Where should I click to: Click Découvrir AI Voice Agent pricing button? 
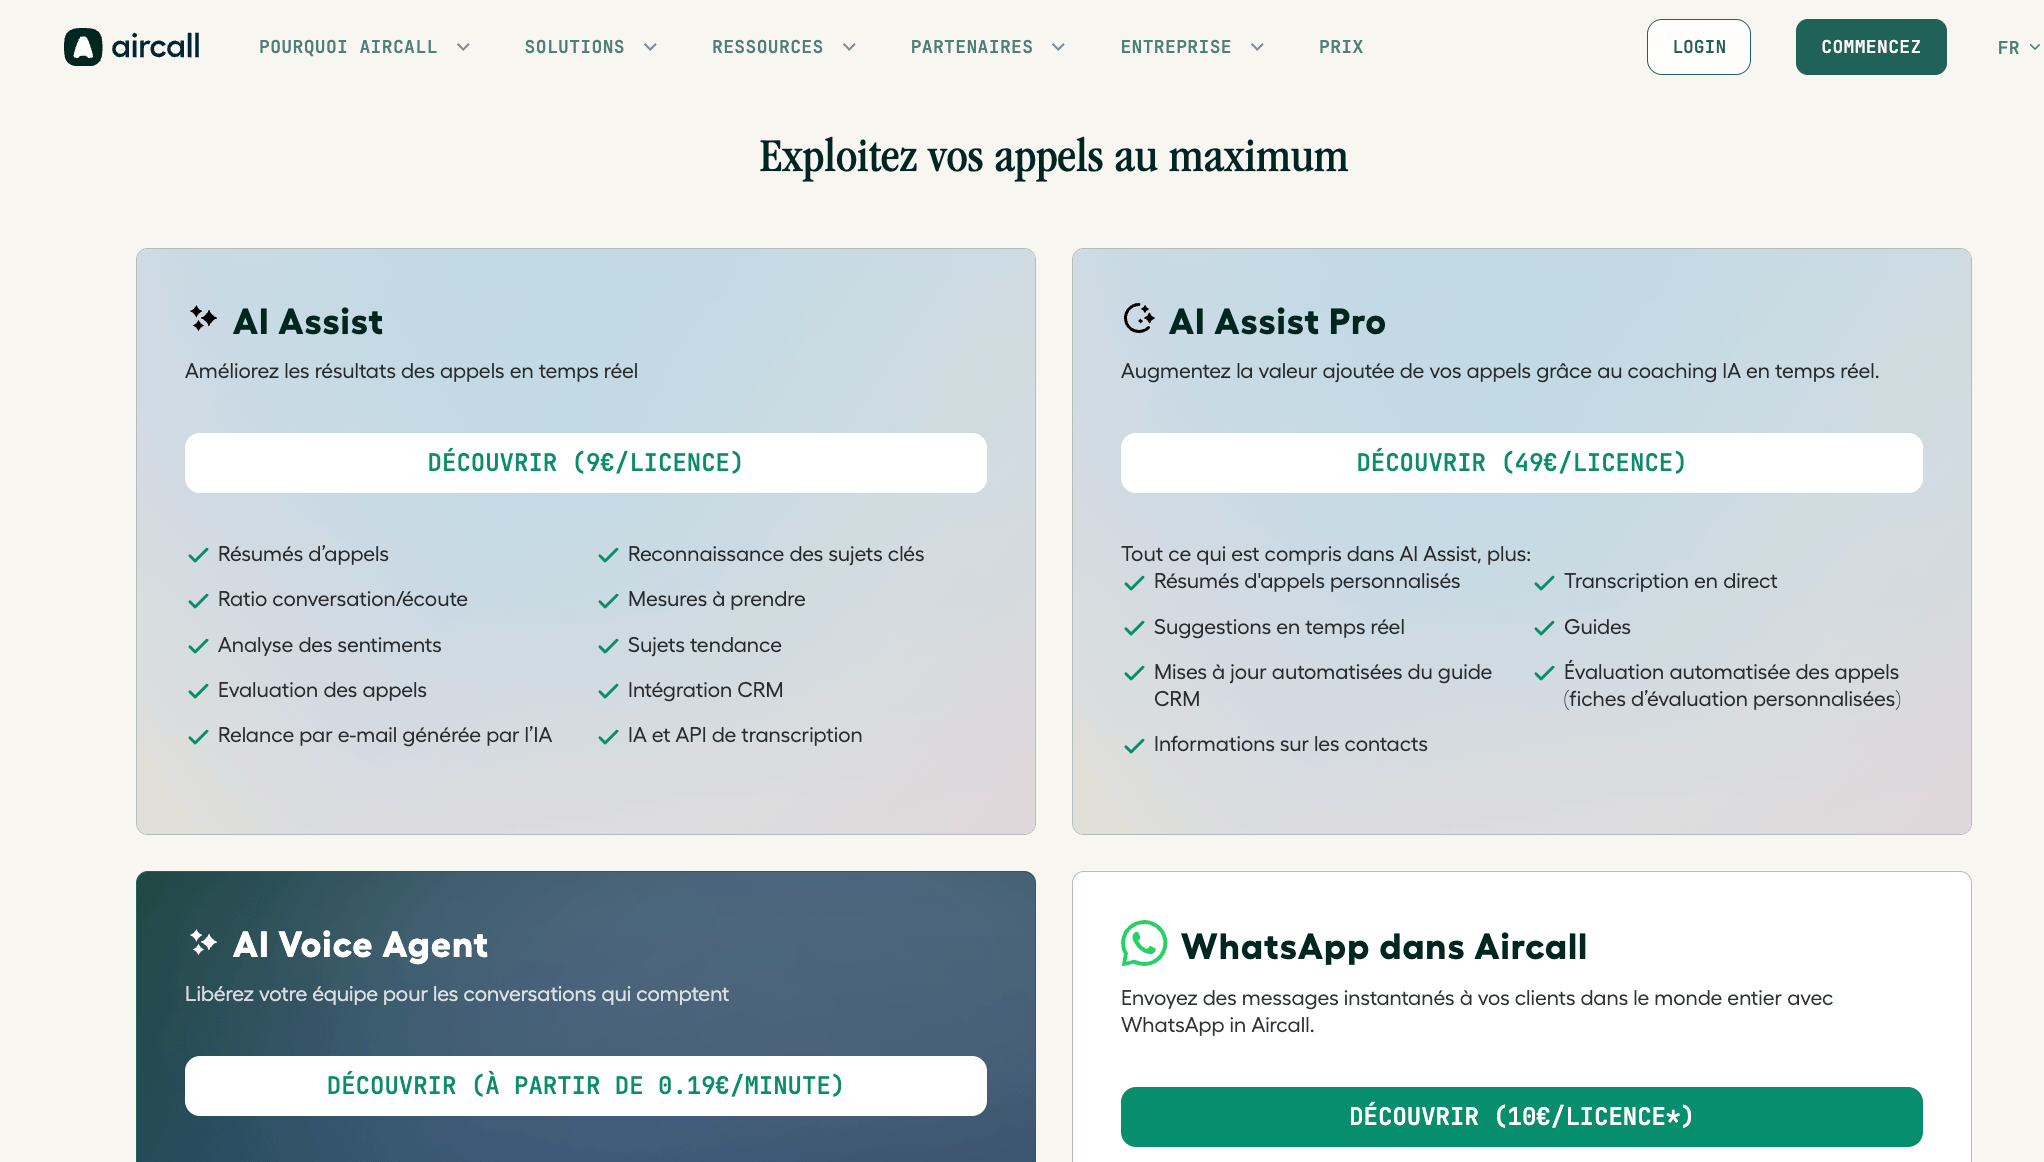point(586,1086)
